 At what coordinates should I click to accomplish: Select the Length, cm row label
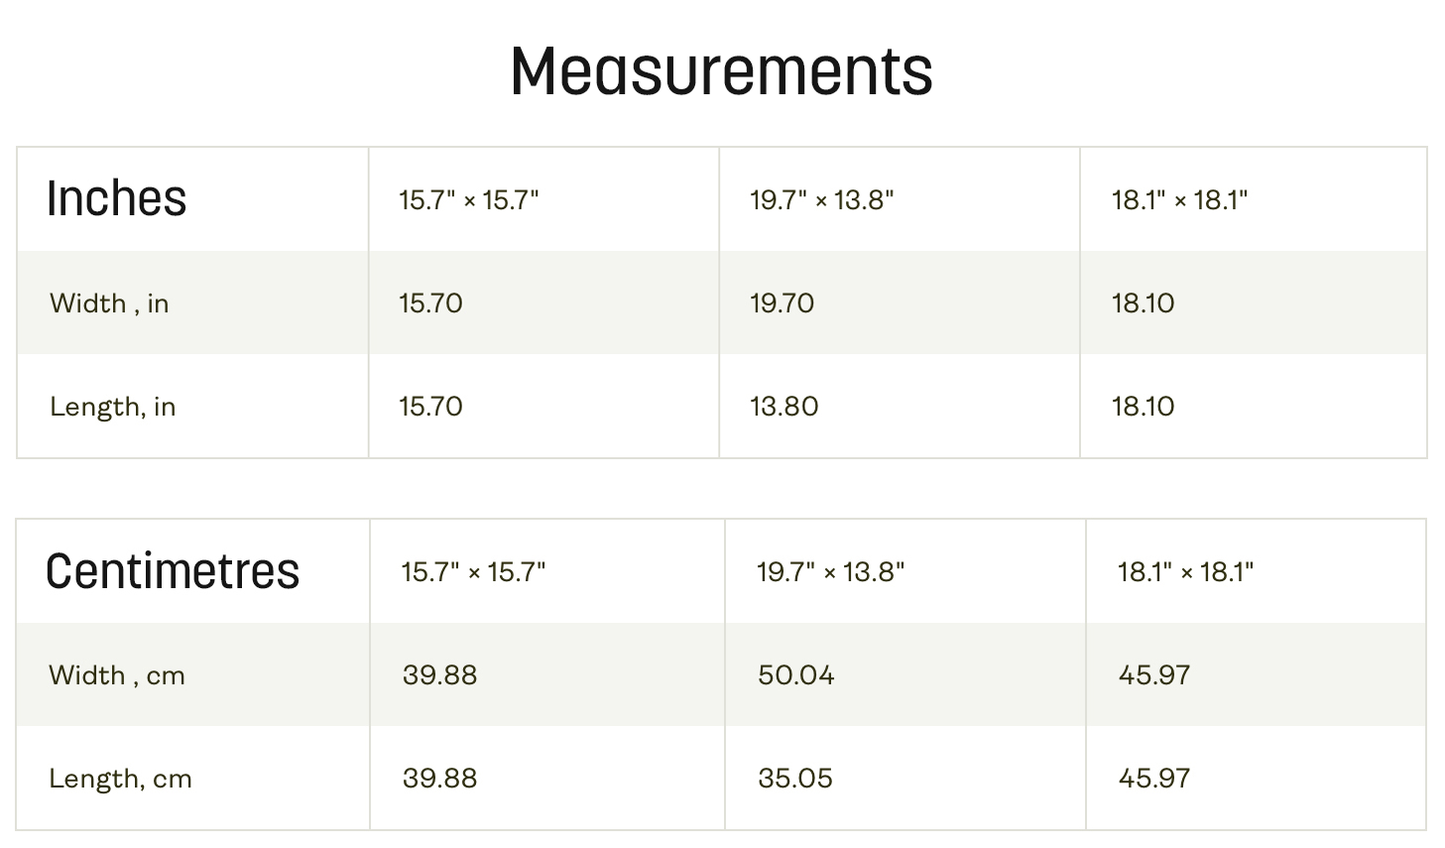point(120,778)
